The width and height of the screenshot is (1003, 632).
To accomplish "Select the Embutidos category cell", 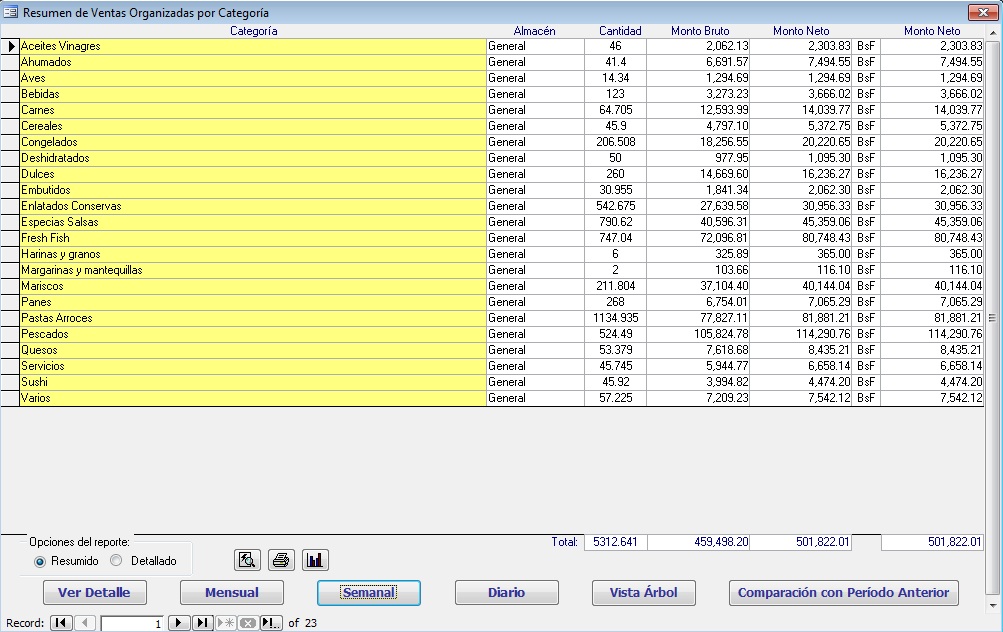I will [x=253, y=190].
